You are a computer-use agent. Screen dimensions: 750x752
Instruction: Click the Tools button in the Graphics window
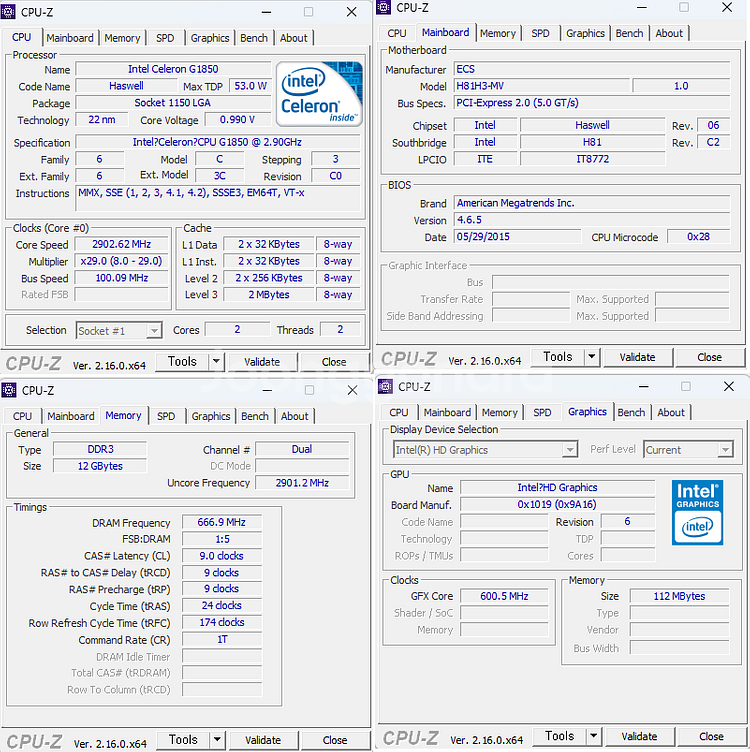[x=560, y=736]
